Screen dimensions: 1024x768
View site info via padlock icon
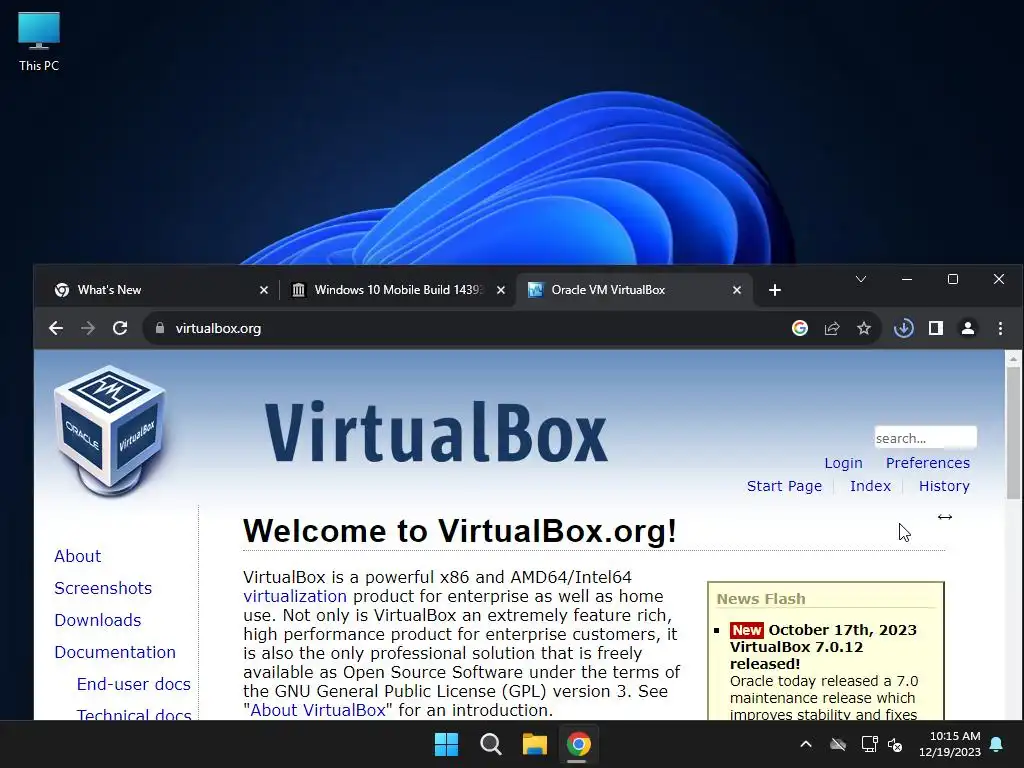[x=160, y=328]
